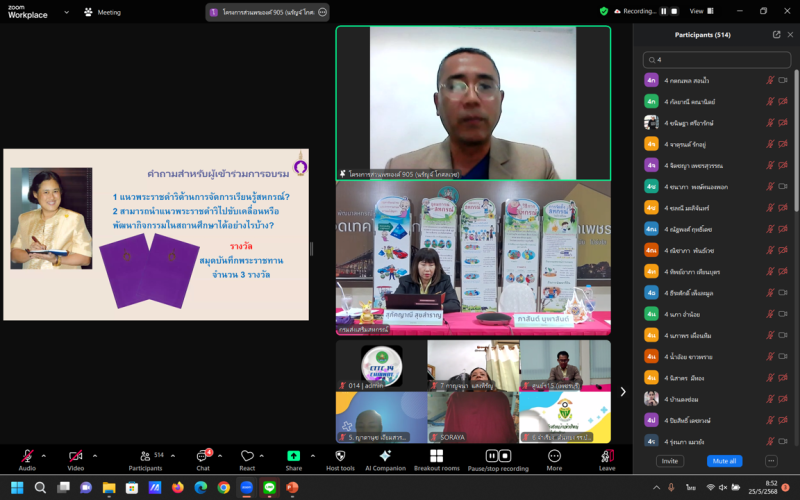Viewport: 800px width, 500px height.
Task: Expand the Audio options caret
Action: pos(43,456)
